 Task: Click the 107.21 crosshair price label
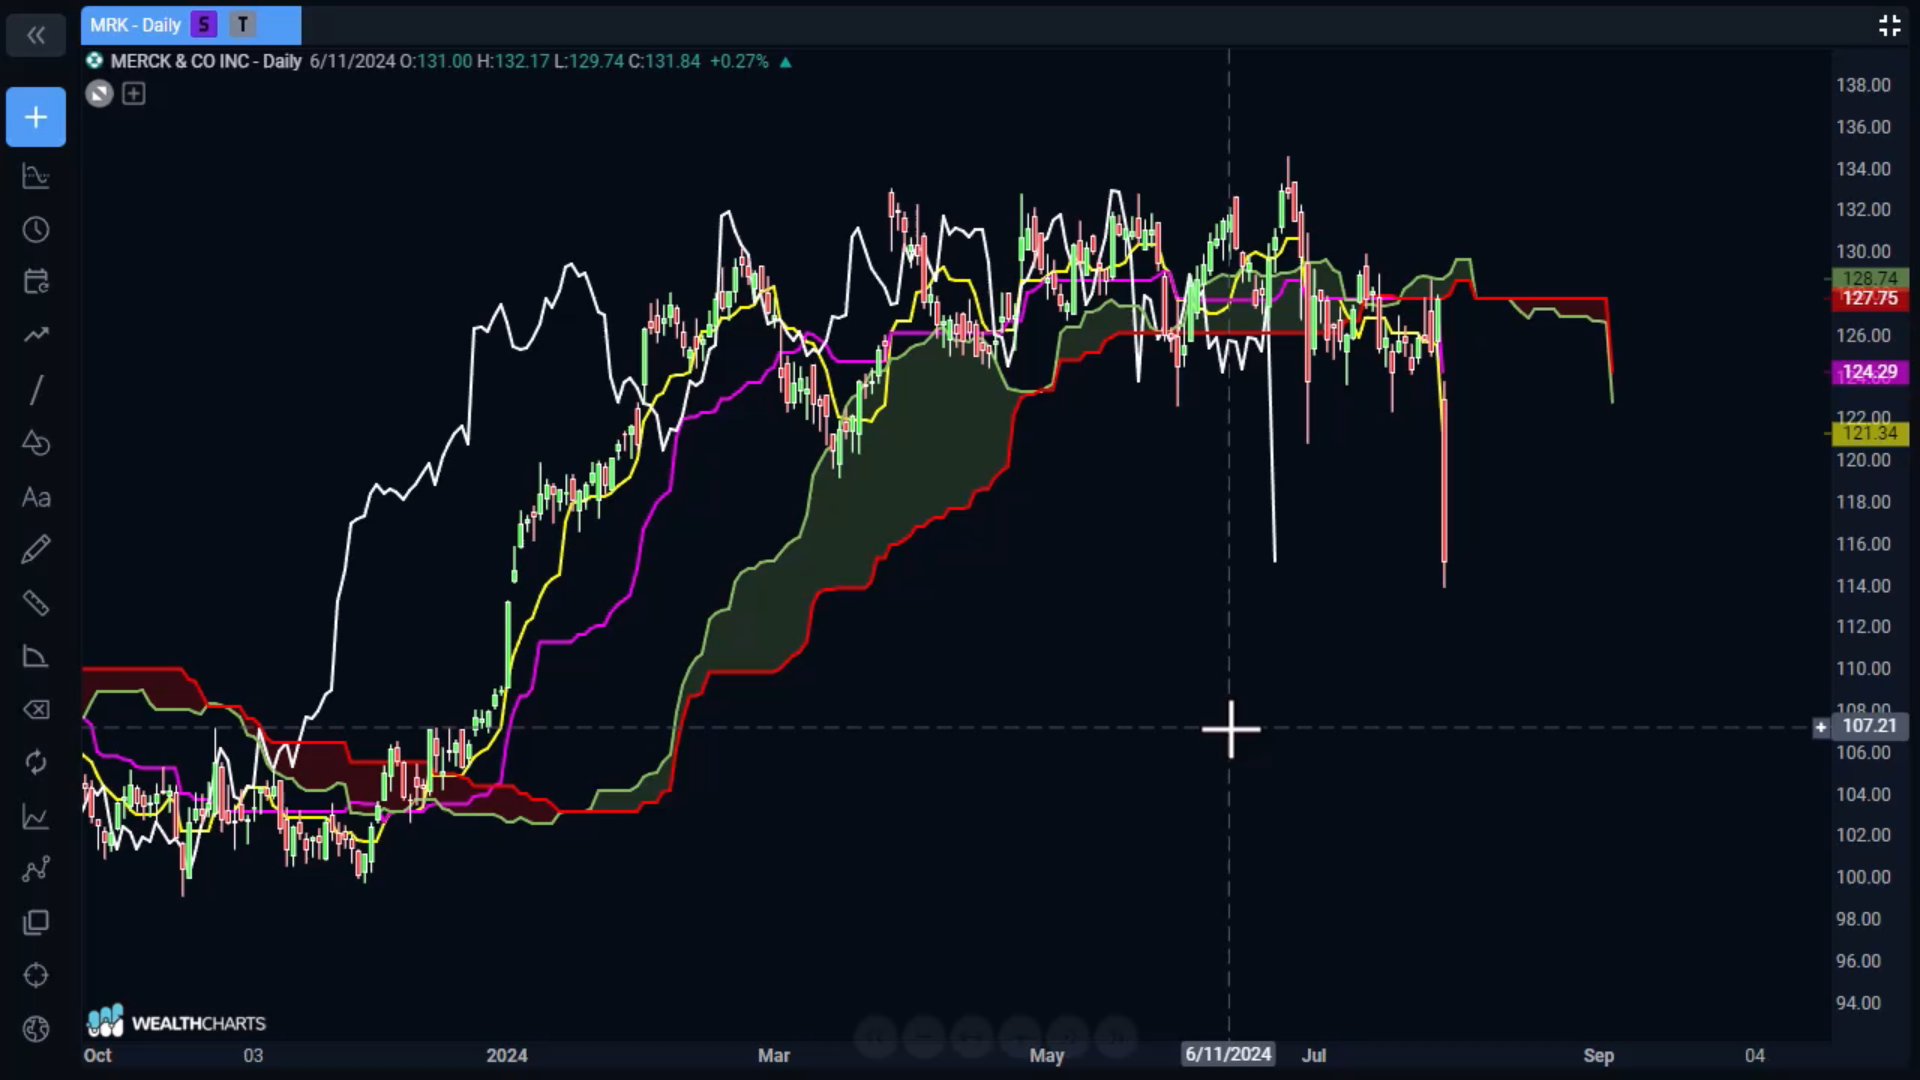coord(1869,726)
